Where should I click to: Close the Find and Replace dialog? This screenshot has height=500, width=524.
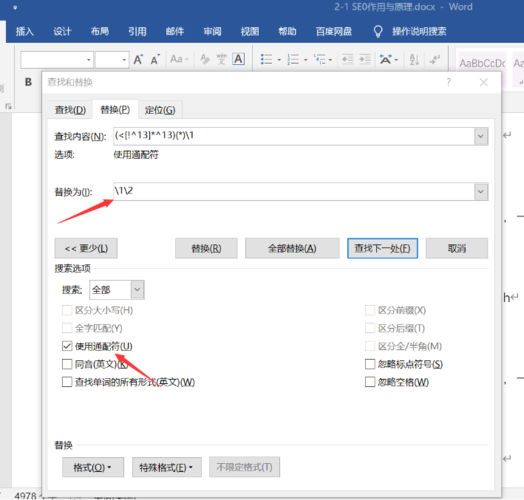click(483, 82)
